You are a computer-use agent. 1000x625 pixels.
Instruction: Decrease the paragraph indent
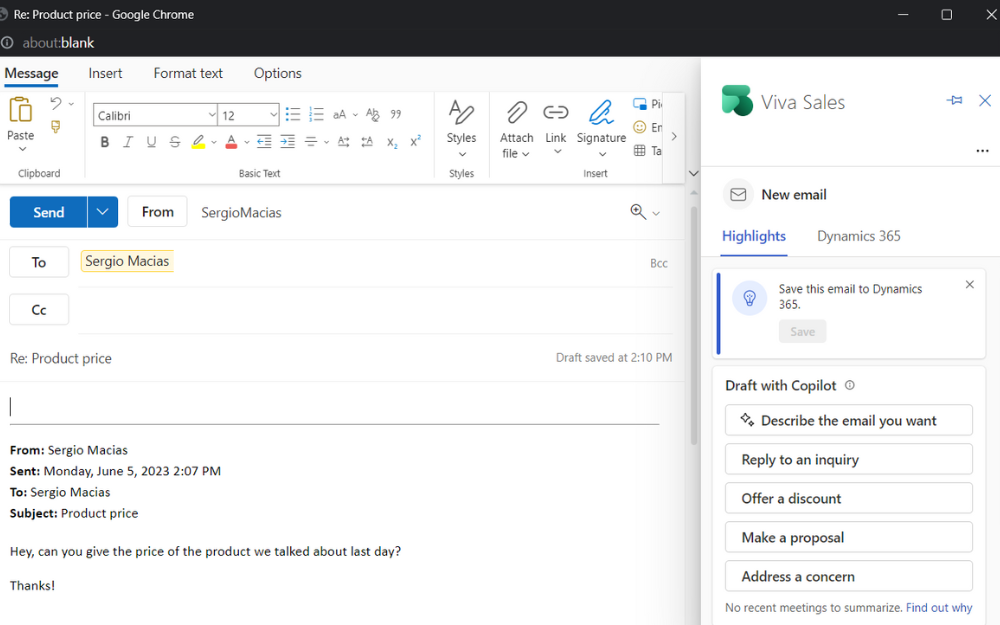click(264, 142)
